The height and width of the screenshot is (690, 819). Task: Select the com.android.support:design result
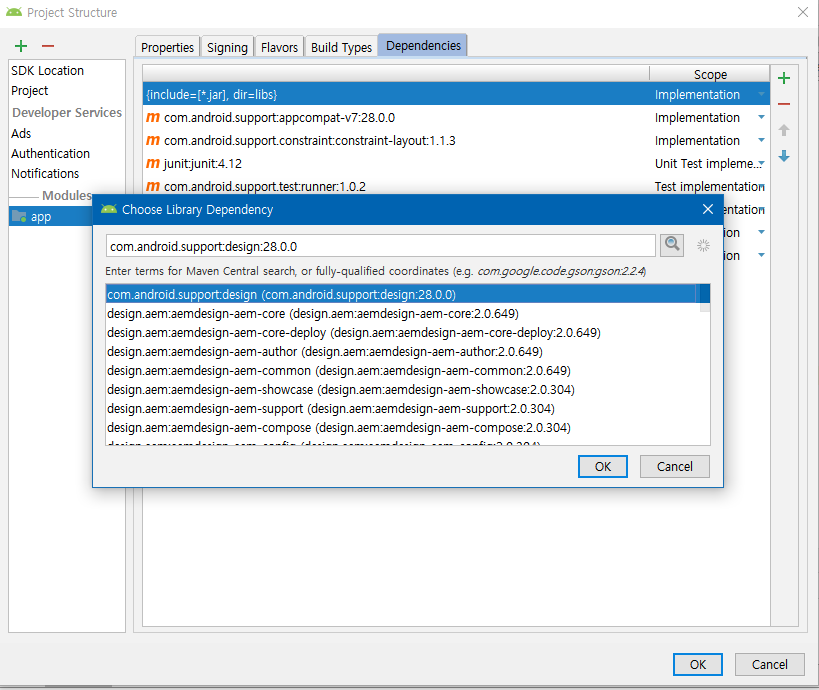401,294
